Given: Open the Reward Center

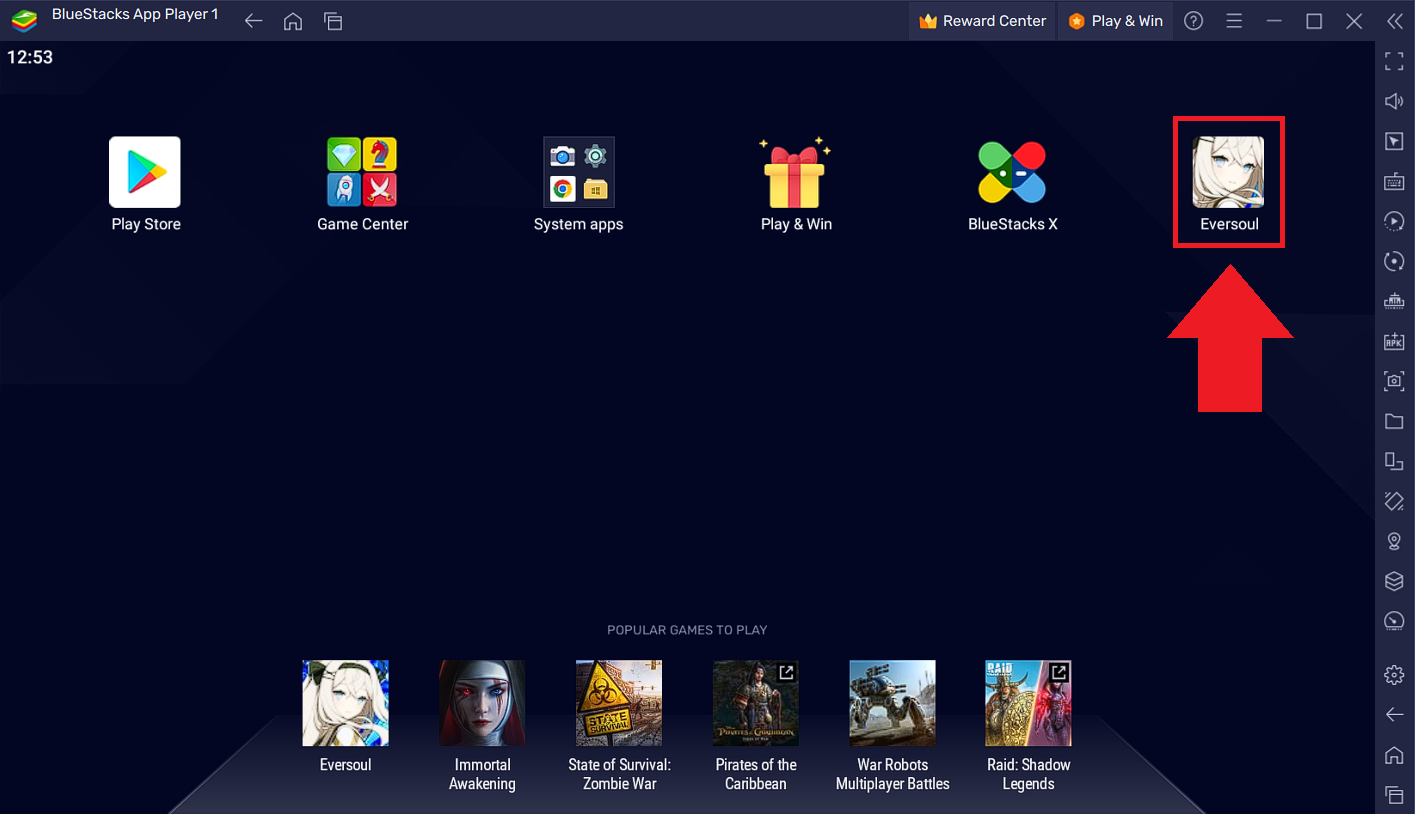Looking at the screenshot, I should (982, 21).
